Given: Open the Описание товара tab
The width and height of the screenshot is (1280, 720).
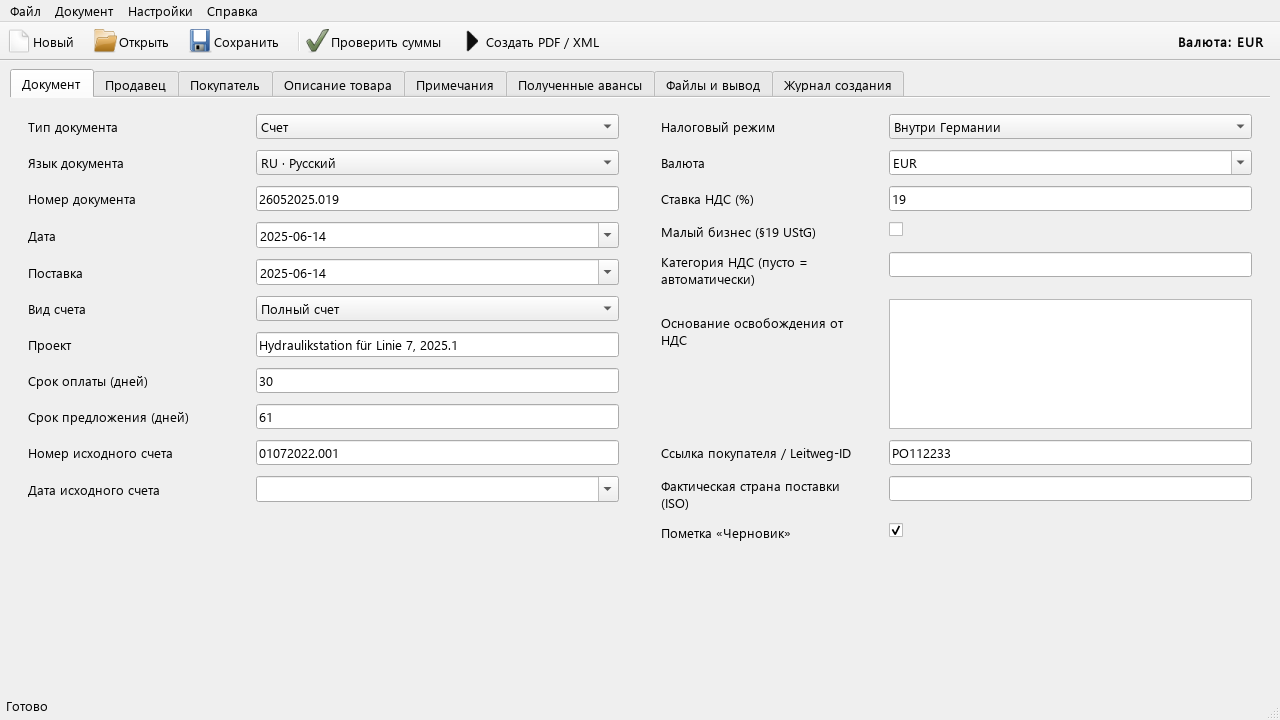Looking at the screenshot, I should pos(338,85).
